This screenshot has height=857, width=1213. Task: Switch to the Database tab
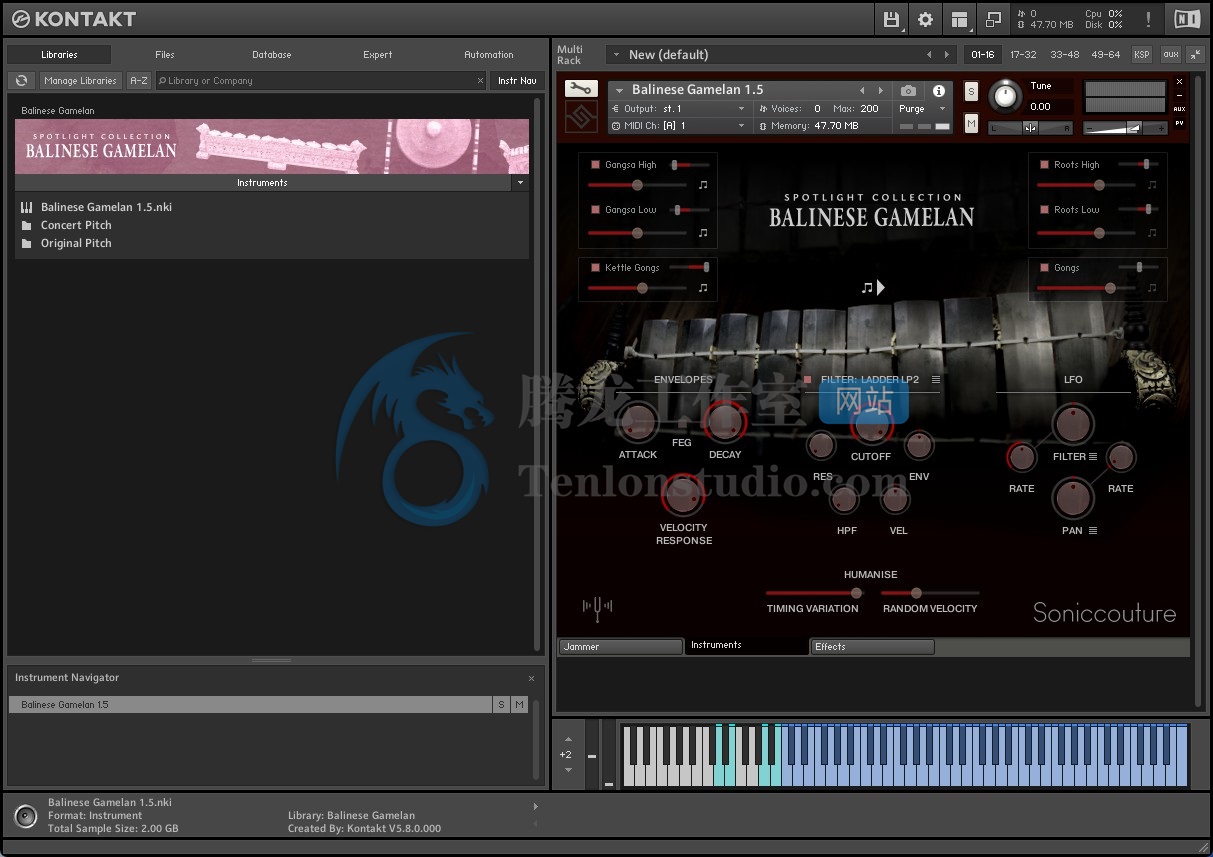point(271,55)
